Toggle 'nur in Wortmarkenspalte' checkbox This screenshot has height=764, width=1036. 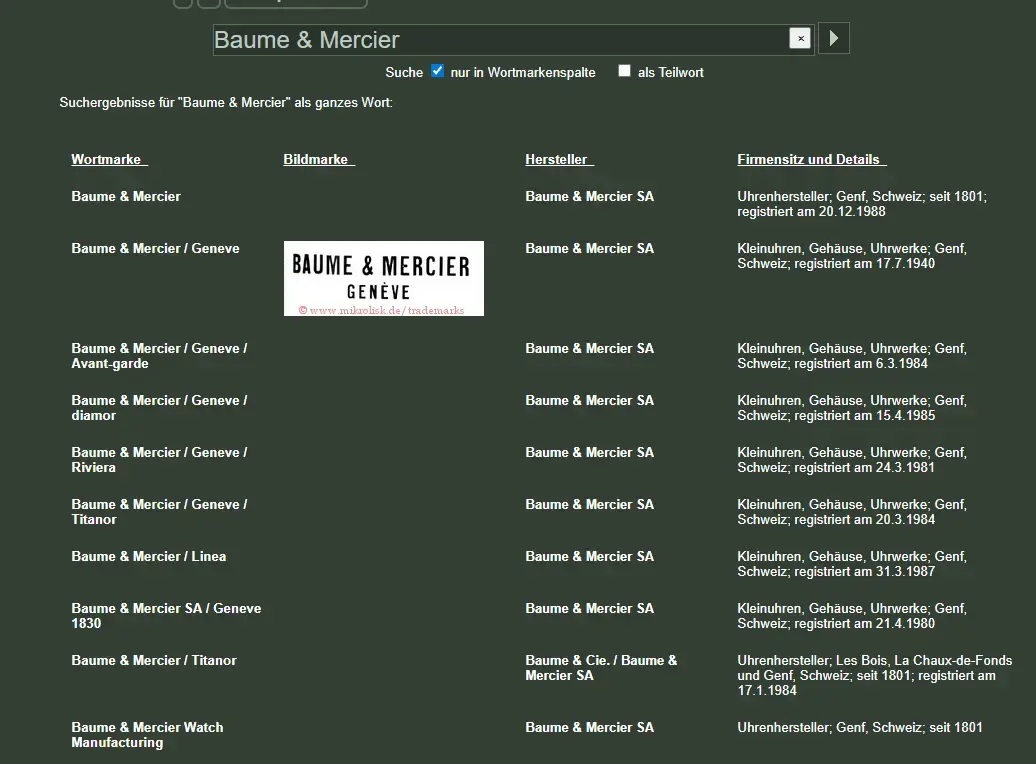(x=437, y=71)
